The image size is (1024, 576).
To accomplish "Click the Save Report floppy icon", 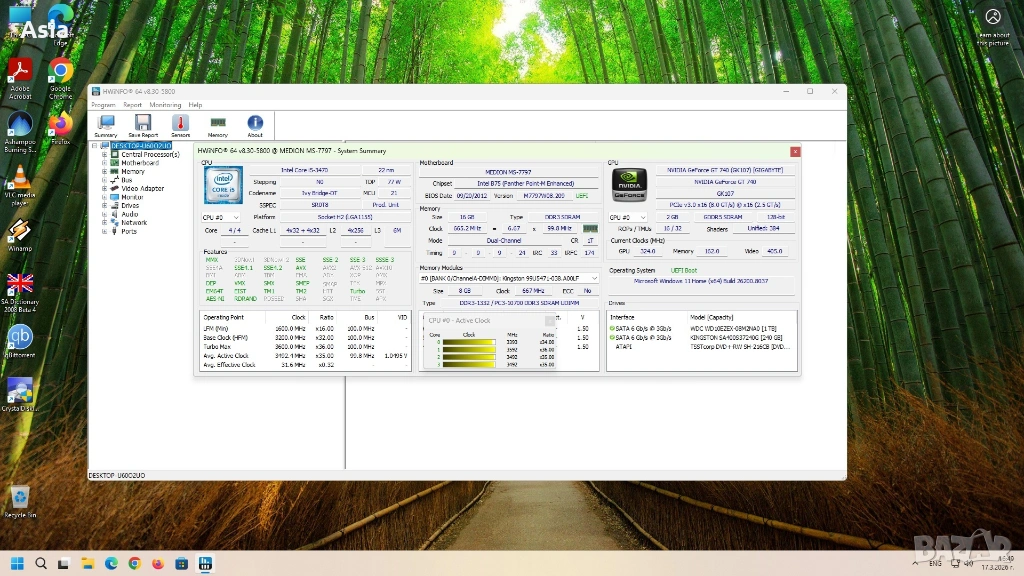I will [x=143, y=124].
